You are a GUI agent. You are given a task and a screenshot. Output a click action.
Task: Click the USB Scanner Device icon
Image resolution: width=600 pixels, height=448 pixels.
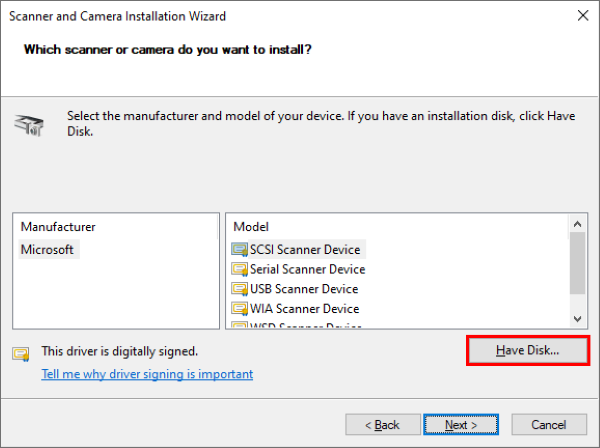pos(239,289)
